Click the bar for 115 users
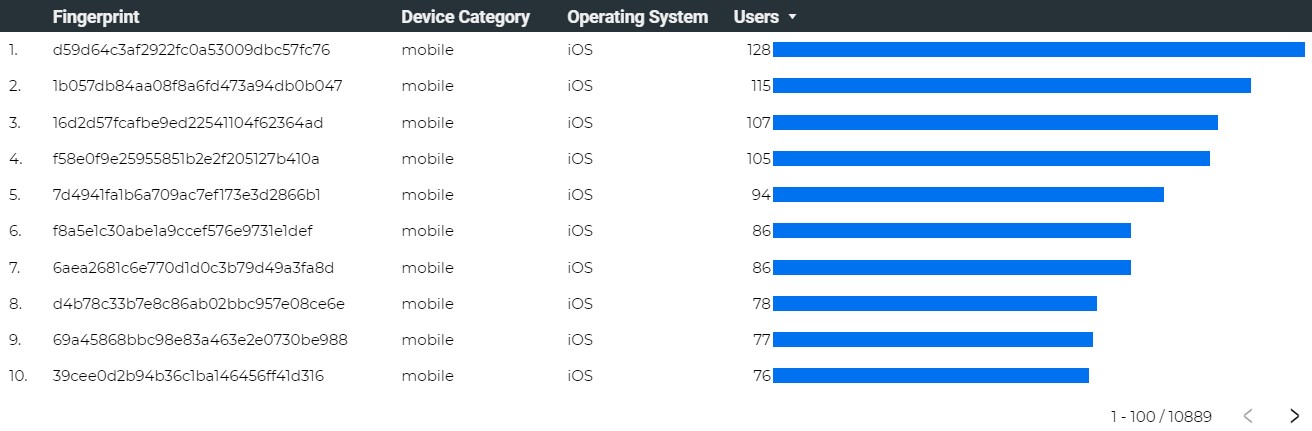This screenshot has height=431, width=1312. coord(1011,86)
